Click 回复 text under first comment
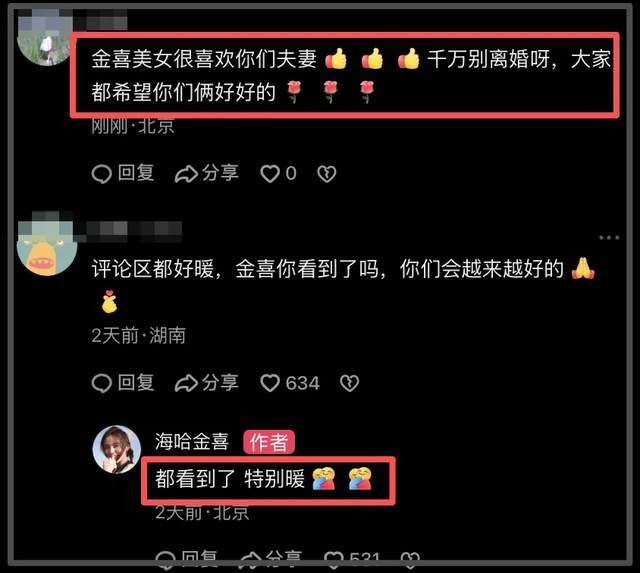 coord(136,173)
